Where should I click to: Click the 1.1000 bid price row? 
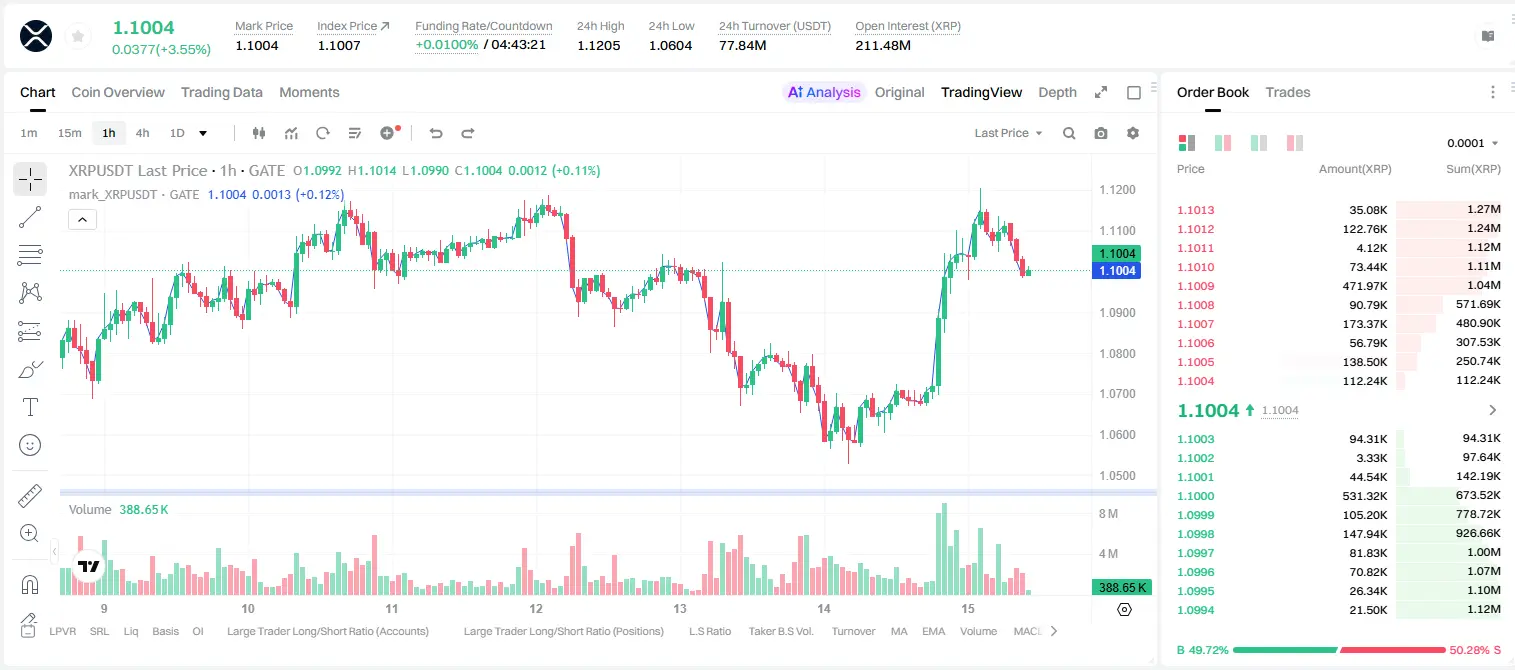point(1338,496)
